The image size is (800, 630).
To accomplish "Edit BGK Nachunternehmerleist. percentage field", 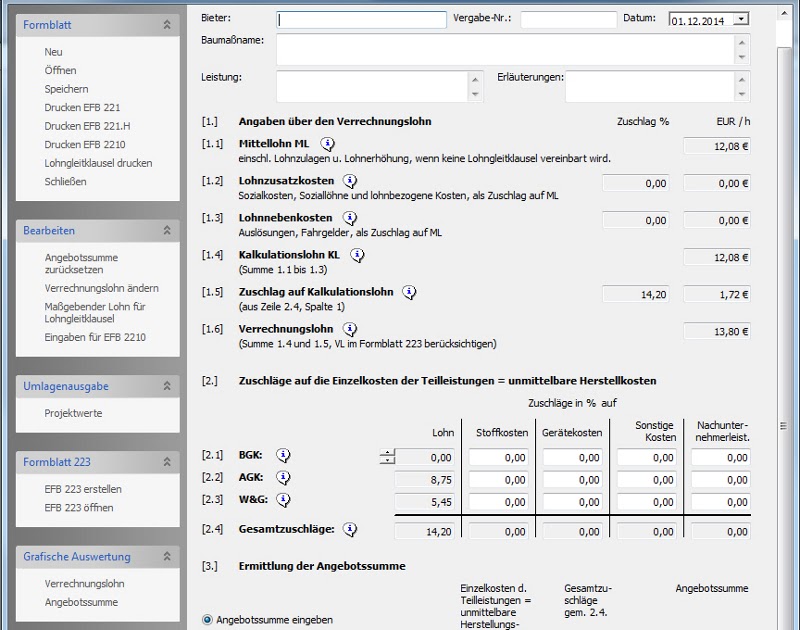I will pos(720,458).
